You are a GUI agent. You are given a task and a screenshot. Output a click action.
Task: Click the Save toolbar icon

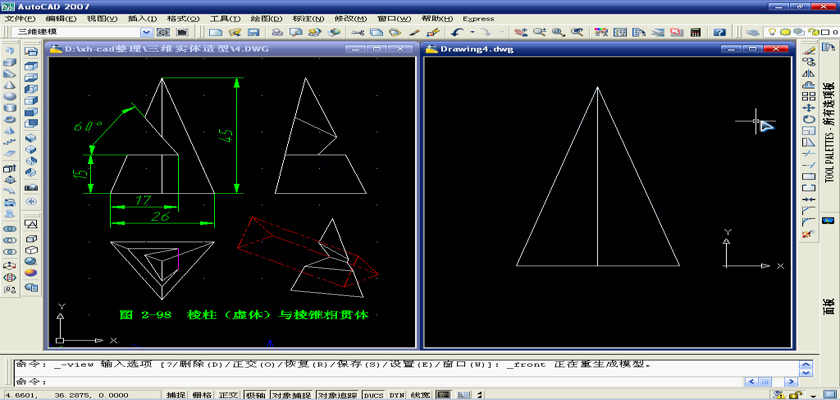[x=253, y=32]
